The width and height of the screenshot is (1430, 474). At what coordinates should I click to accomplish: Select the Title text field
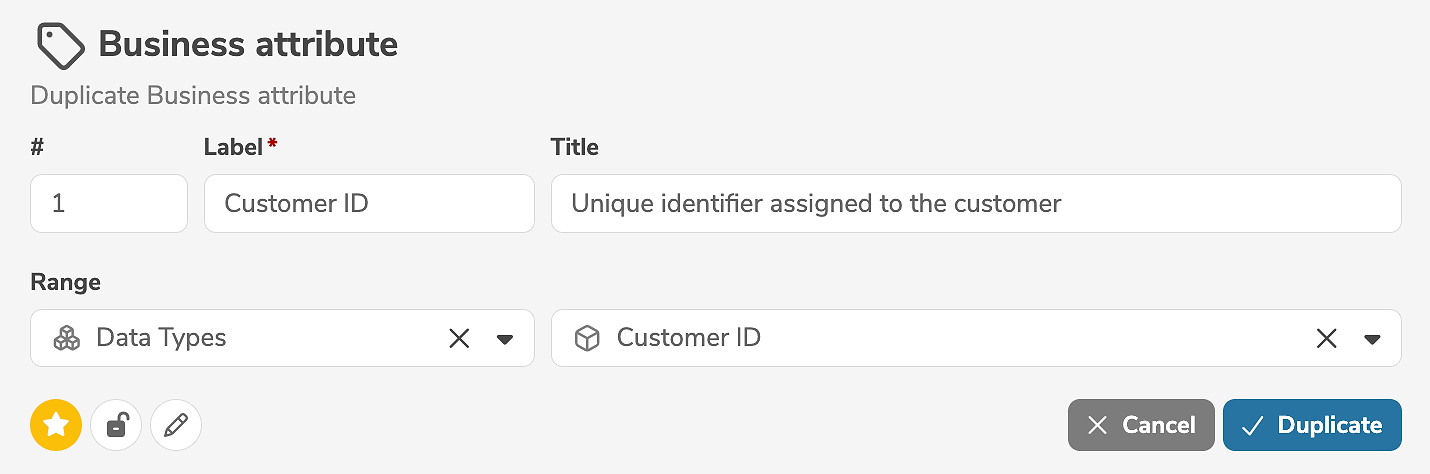click(975, 204)
